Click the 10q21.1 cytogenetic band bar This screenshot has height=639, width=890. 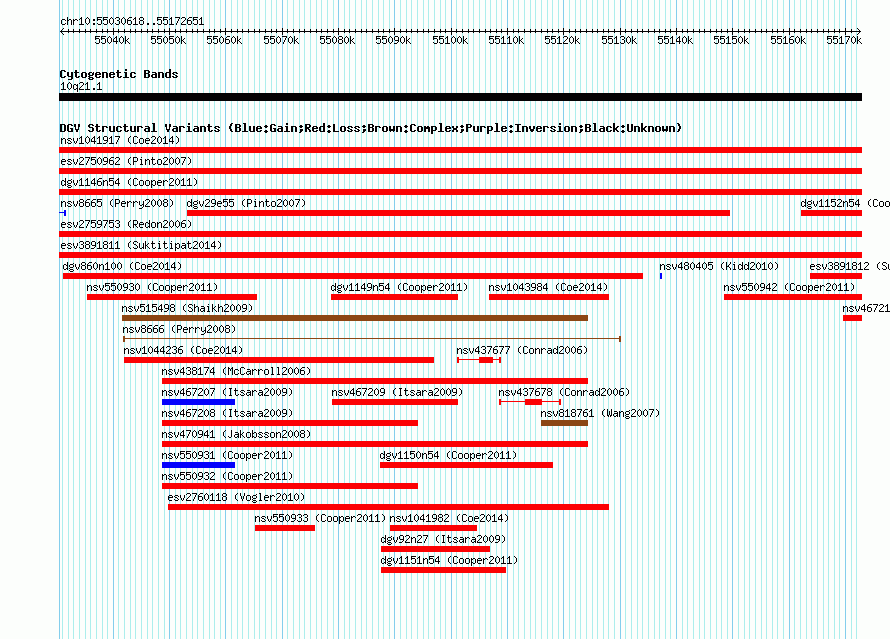pos(460,97)
